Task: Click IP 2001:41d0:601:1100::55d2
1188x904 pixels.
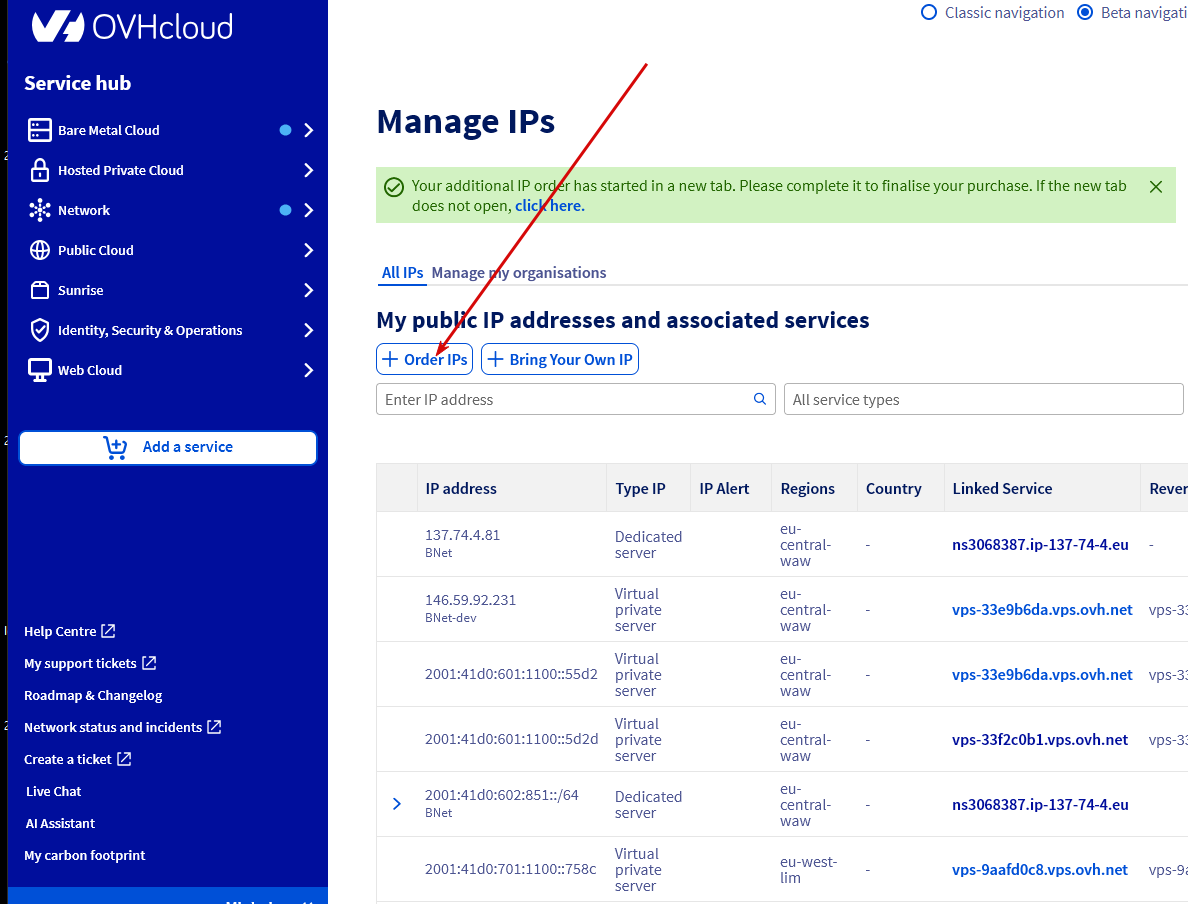Action: pos(511,674)
